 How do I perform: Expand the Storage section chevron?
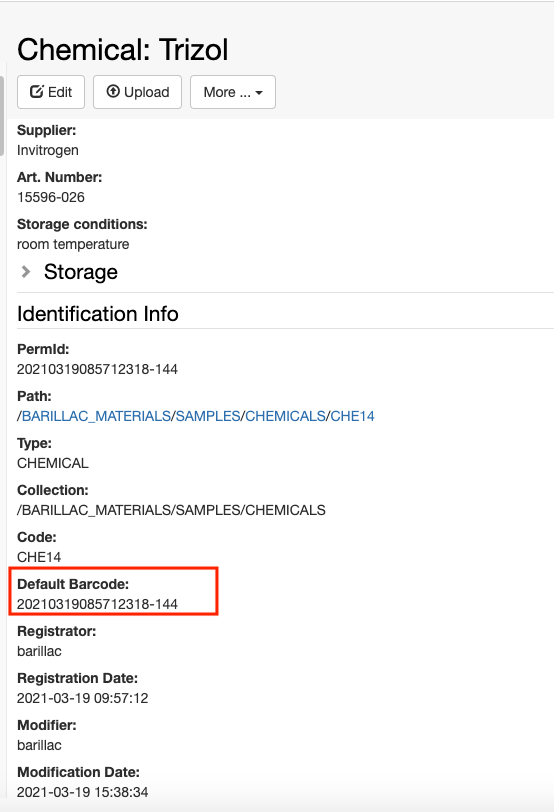coord(25,272)
